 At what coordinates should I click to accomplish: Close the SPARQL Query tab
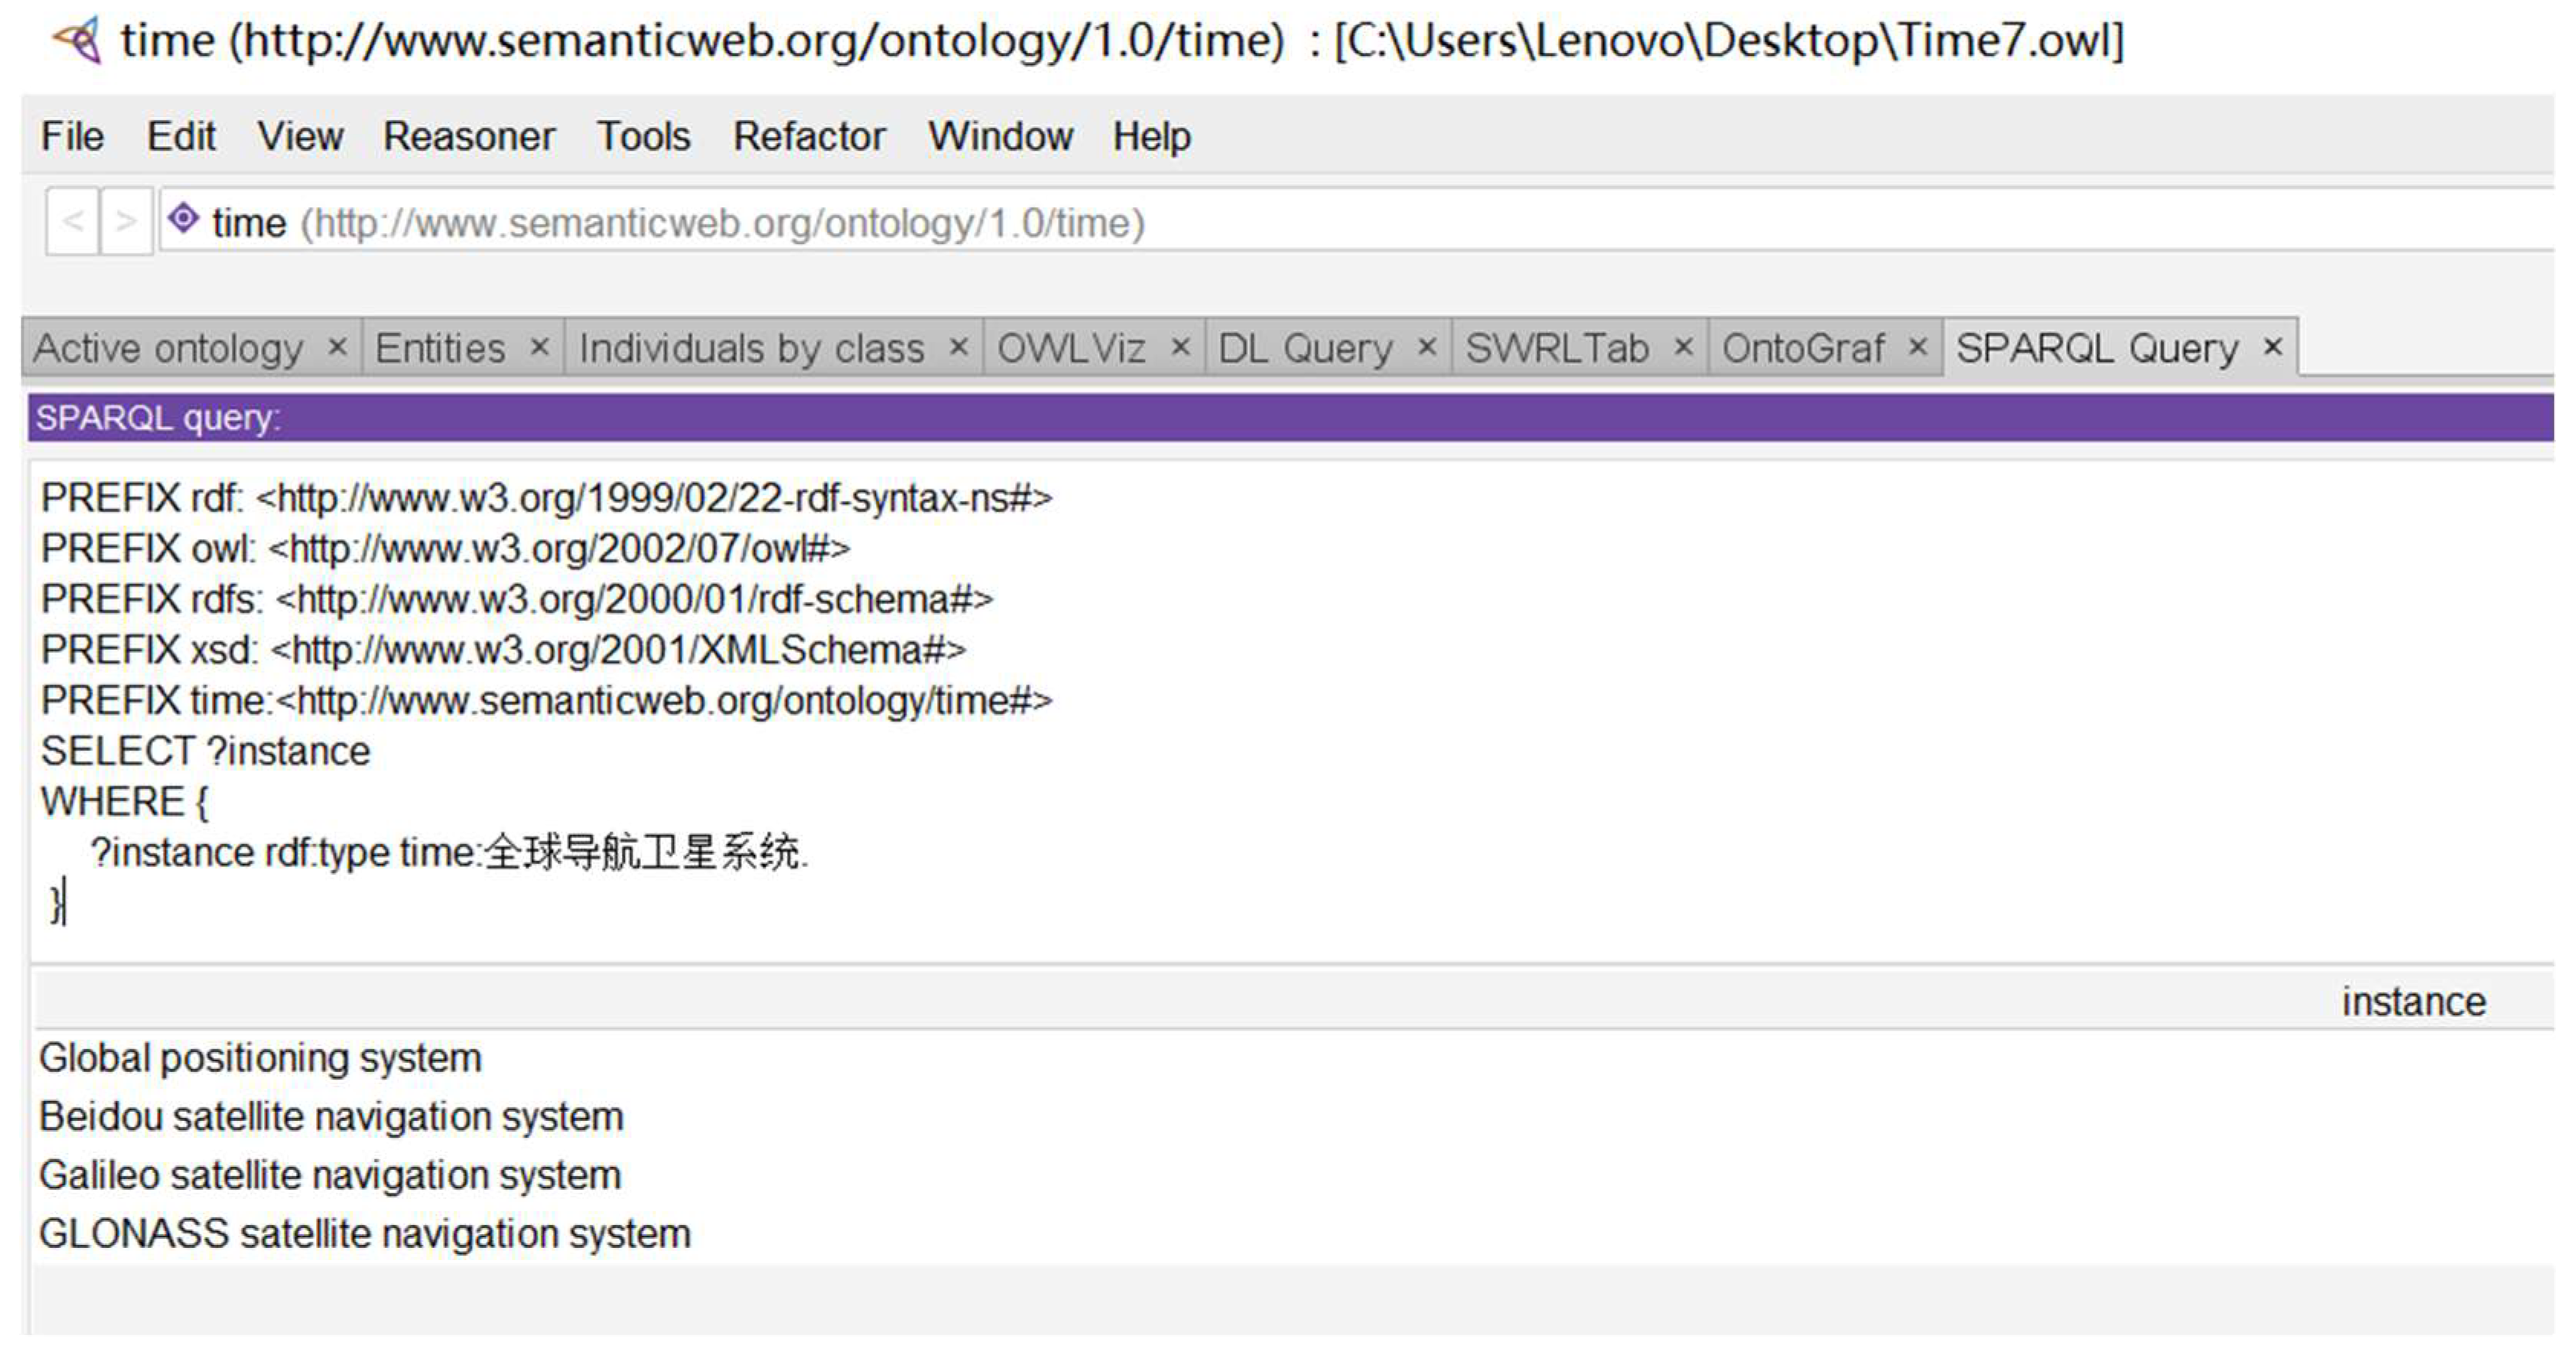pos(2272,347)
